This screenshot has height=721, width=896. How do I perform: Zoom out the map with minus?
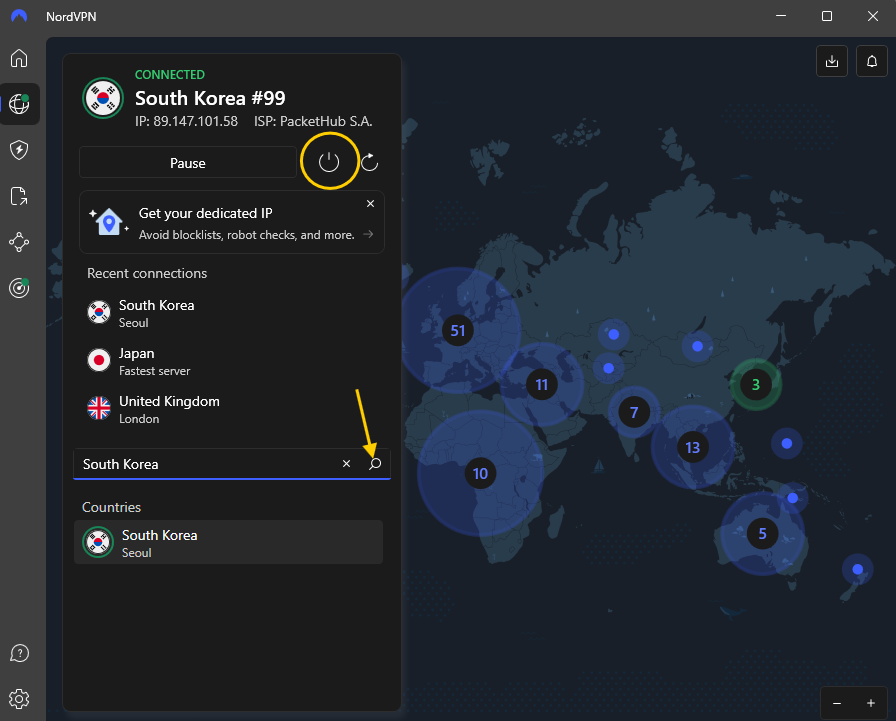(837, 703)
